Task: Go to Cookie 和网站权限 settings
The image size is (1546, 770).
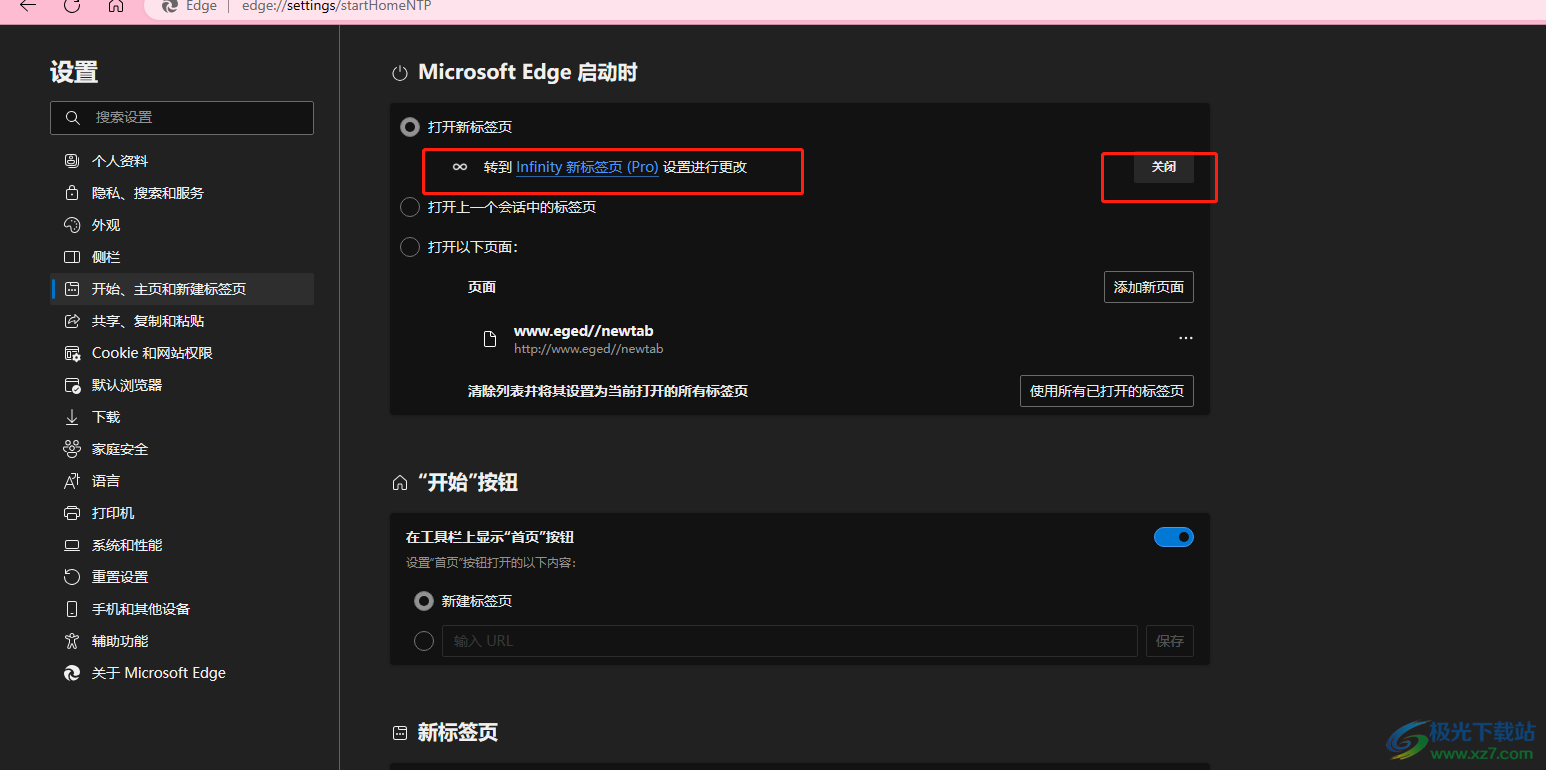Action: [x=182, y=353]
